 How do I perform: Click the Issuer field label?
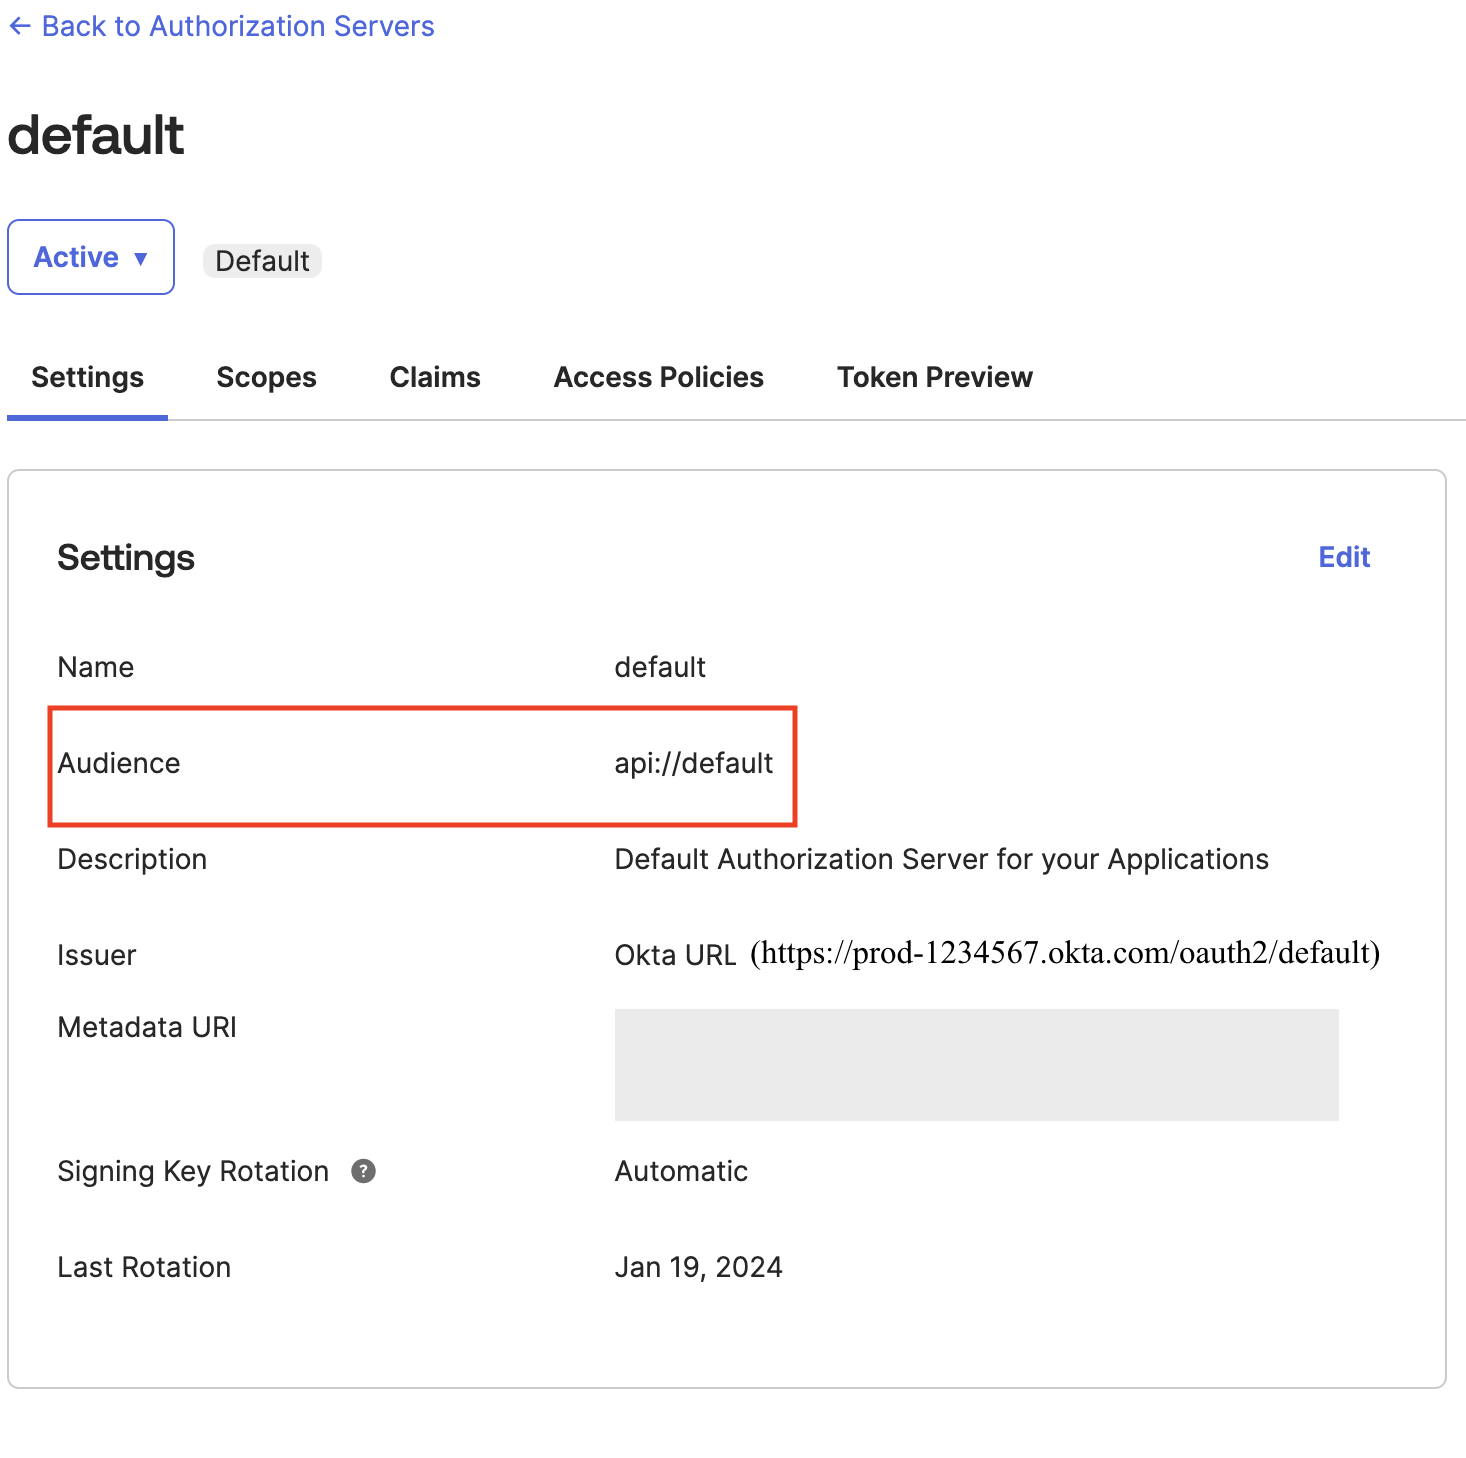[x=96, y=955]
